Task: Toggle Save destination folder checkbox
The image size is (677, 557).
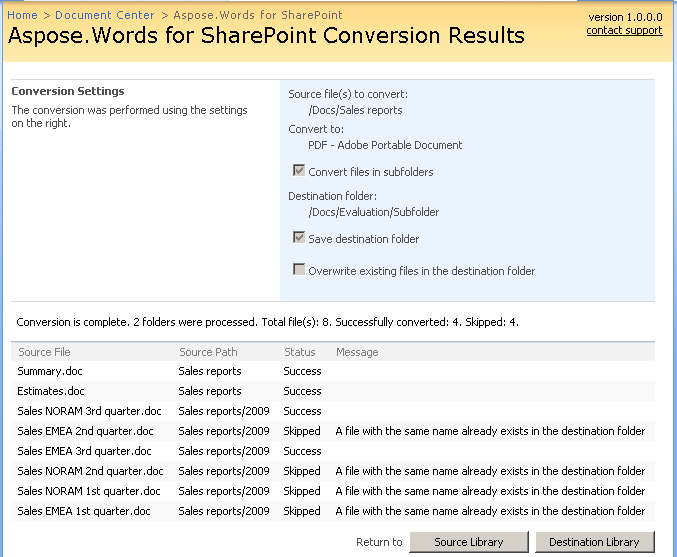Action: click(299, 237)
